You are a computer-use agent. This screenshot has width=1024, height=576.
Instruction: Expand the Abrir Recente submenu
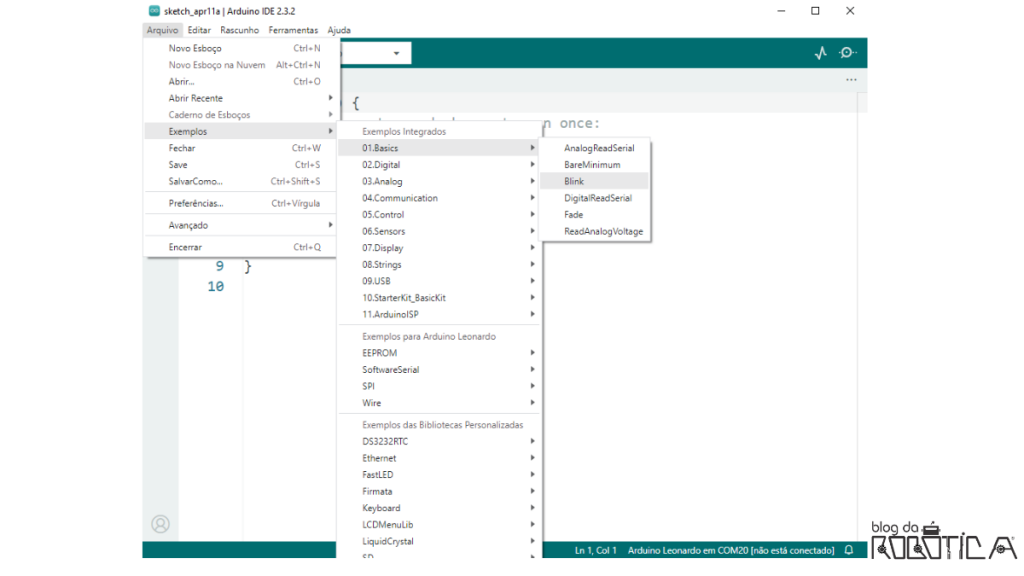coord(240,98)
